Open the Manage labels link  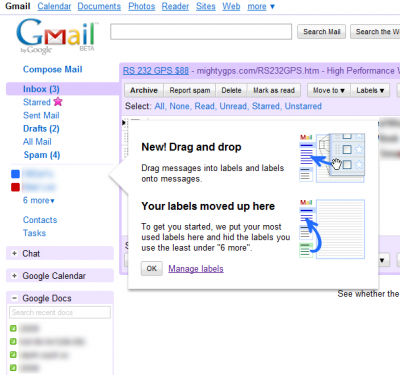click(x=196, y=269)
